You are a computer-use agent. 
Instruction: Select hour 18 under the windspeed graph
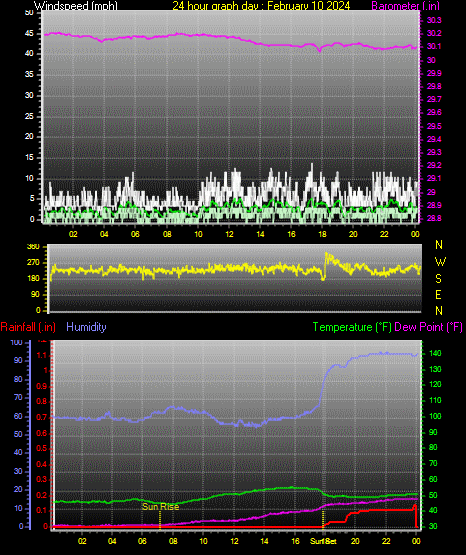point(322,234)
